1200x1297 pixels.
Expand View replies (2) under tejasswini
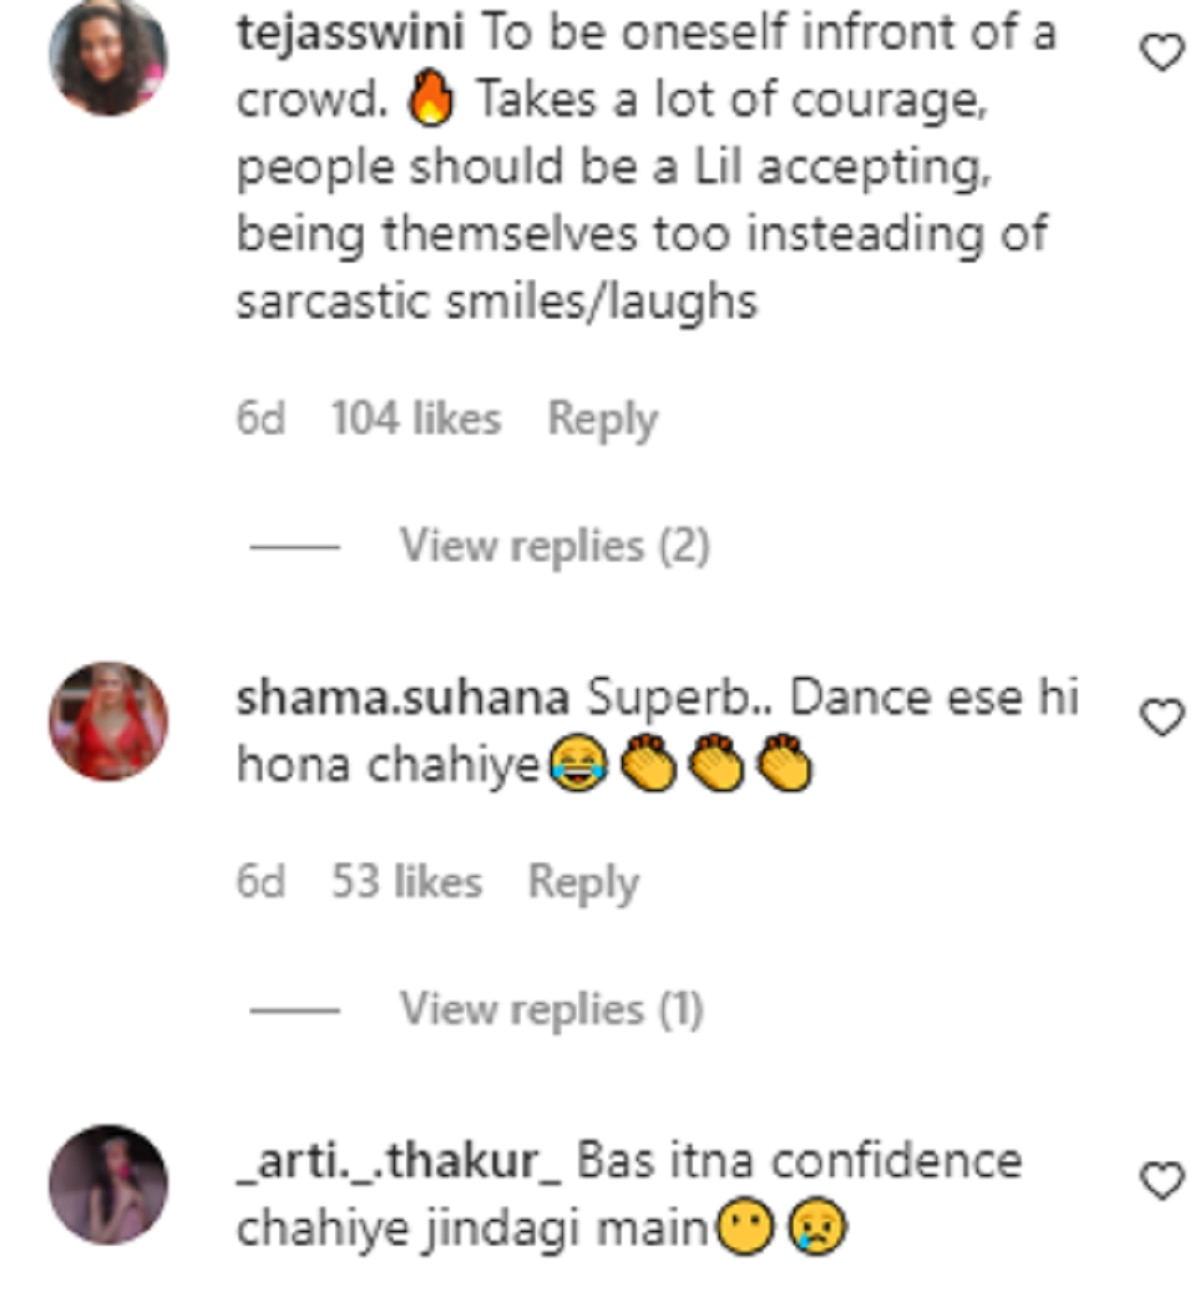554,546
